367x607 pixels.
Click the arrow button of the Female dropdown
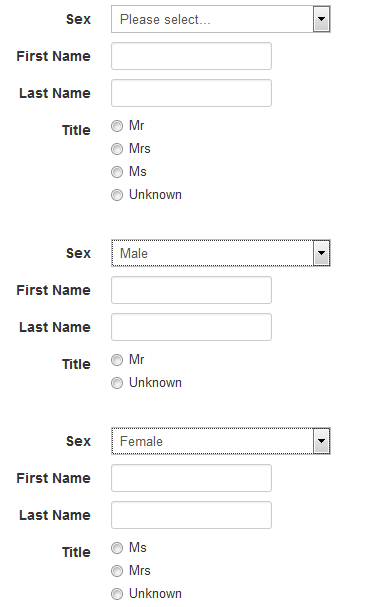click(x=321, y=441)
